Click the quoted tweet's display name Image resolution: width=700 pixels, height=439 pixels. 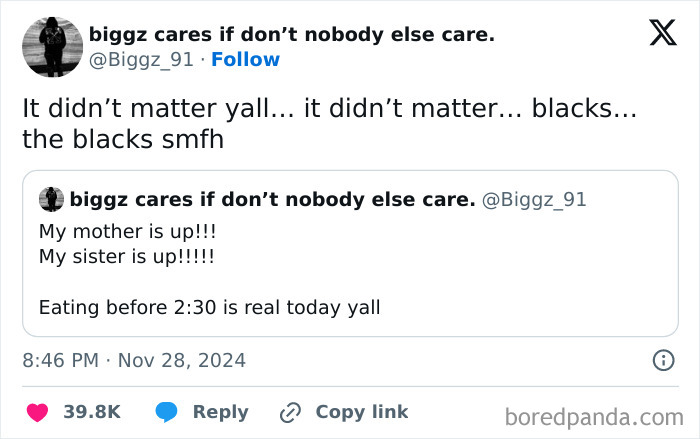[272, 200]
